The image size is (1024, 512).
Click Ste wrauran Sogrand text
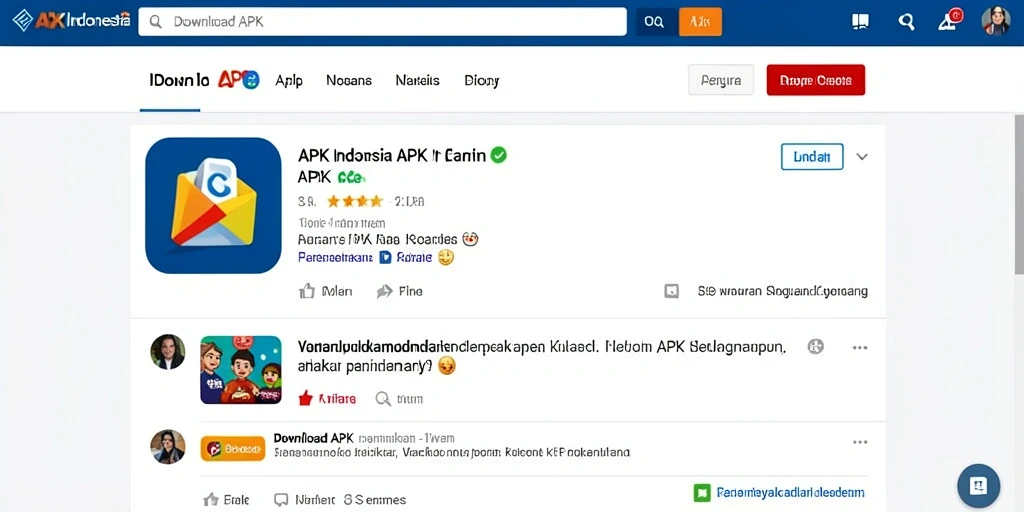(782, 291)
